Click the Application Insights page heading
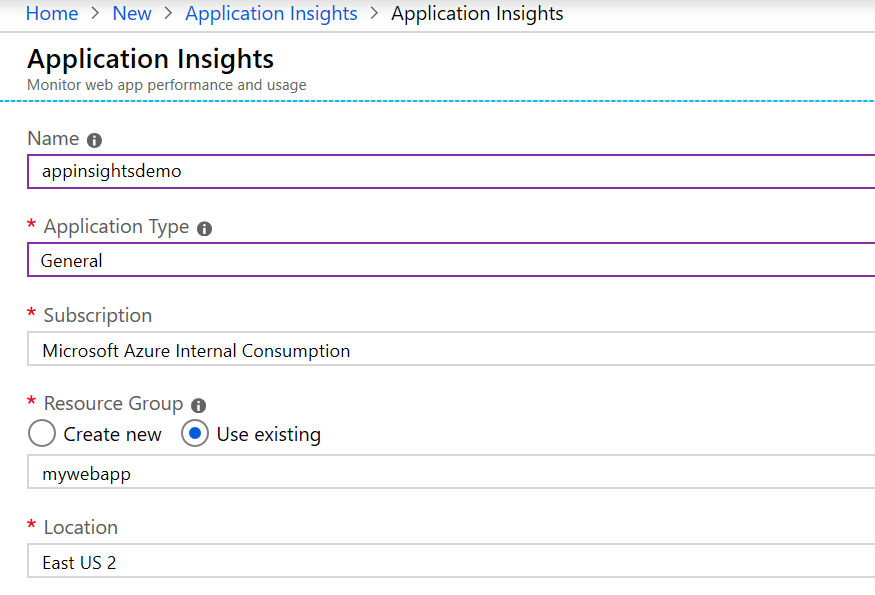This screenshot has width=875, height=595. pyautogui.click(x=150, y=59)
